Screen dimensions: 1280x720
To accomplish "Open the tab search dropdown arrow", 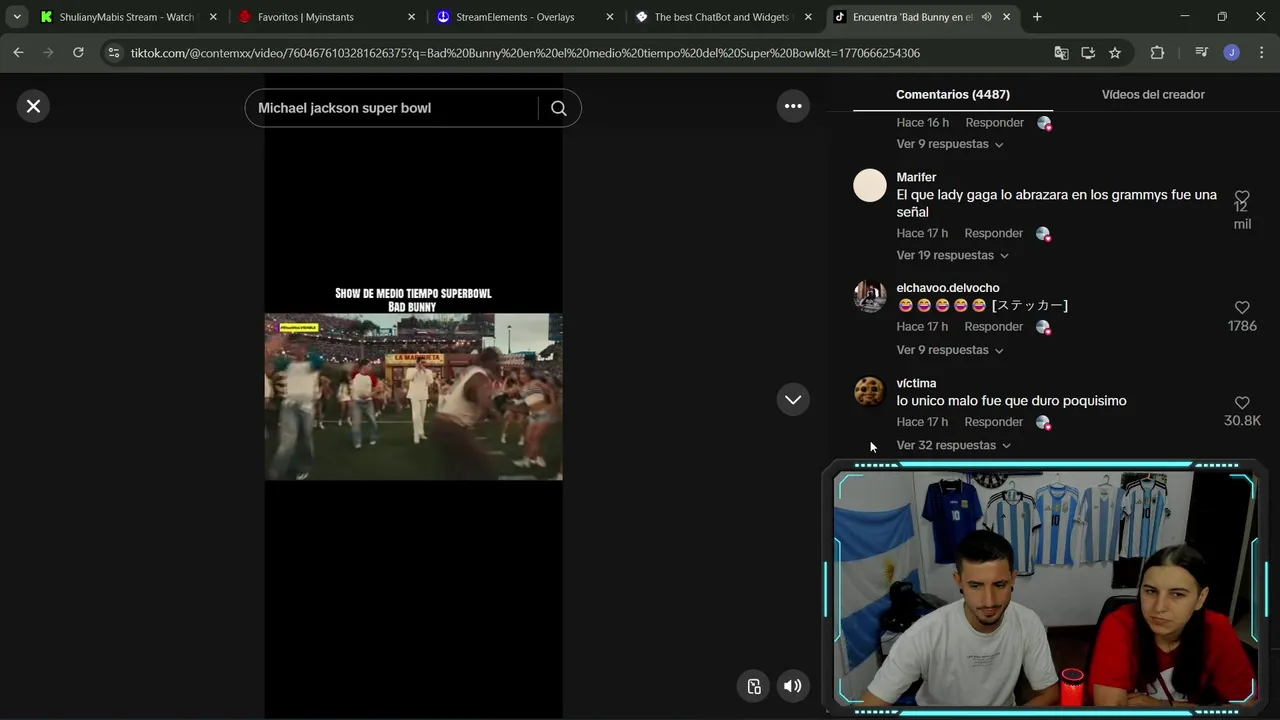I will (17, 17).
